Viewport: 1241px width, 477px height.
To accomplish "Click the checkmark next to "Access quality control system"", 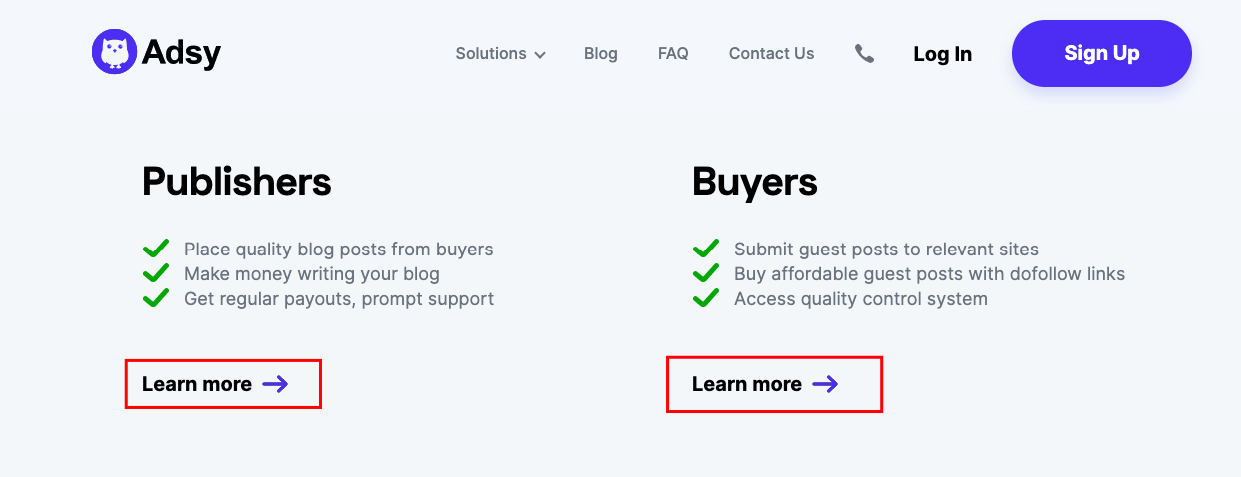I will pyautogui.click(x=706, y=298).
